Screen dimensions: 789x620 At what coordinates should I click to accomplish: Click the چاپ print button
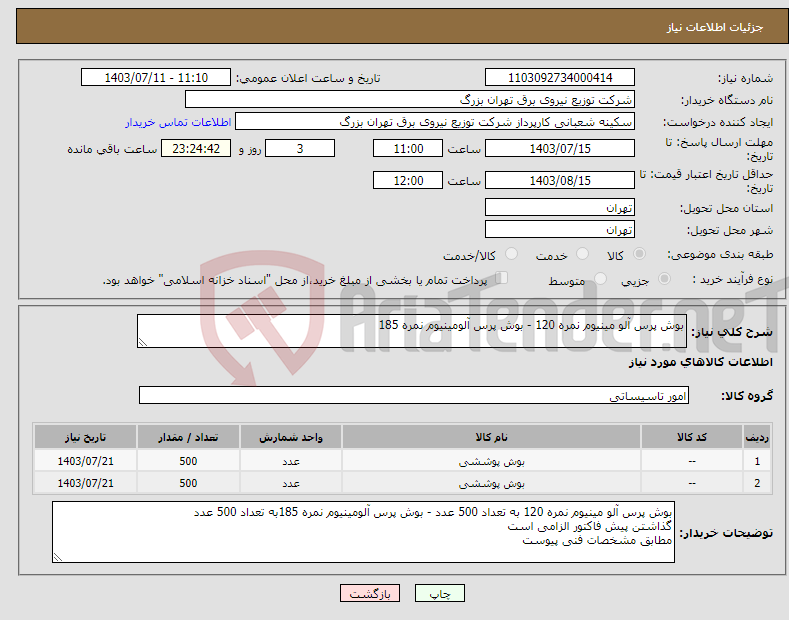440,594
